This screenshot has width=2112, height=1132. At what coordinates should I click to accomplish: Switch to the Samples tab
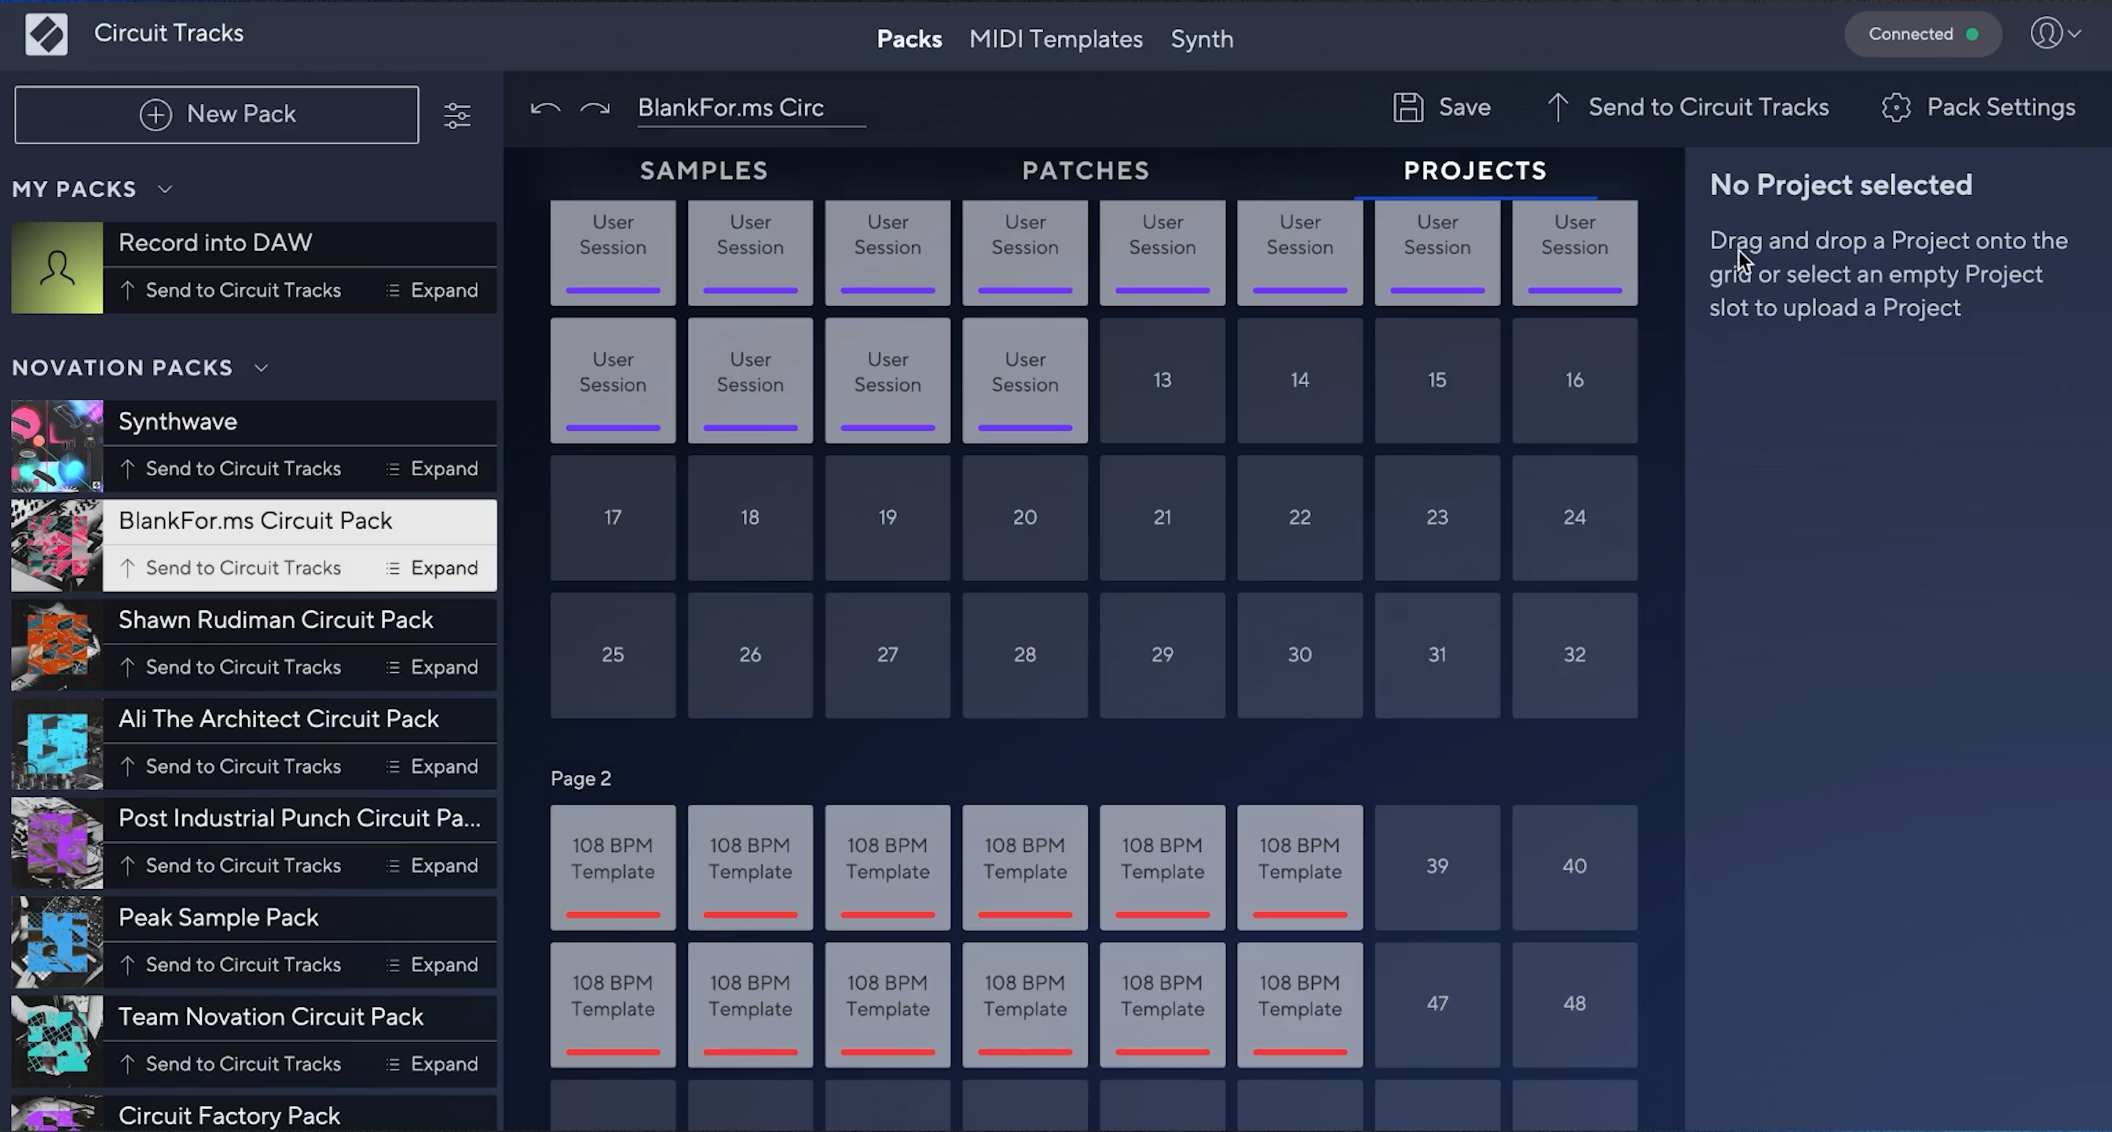pos(704,171)
